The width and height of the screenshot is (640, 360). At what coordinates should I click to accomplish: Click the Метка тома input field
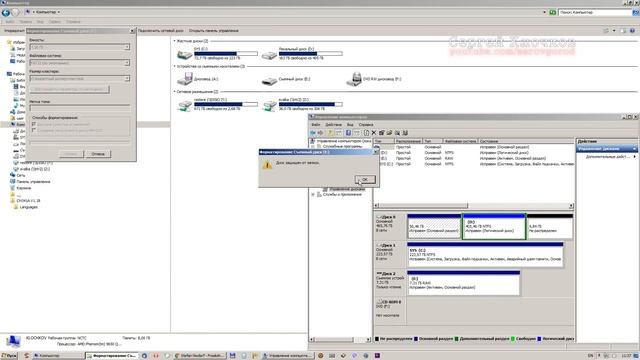[80, 108]
